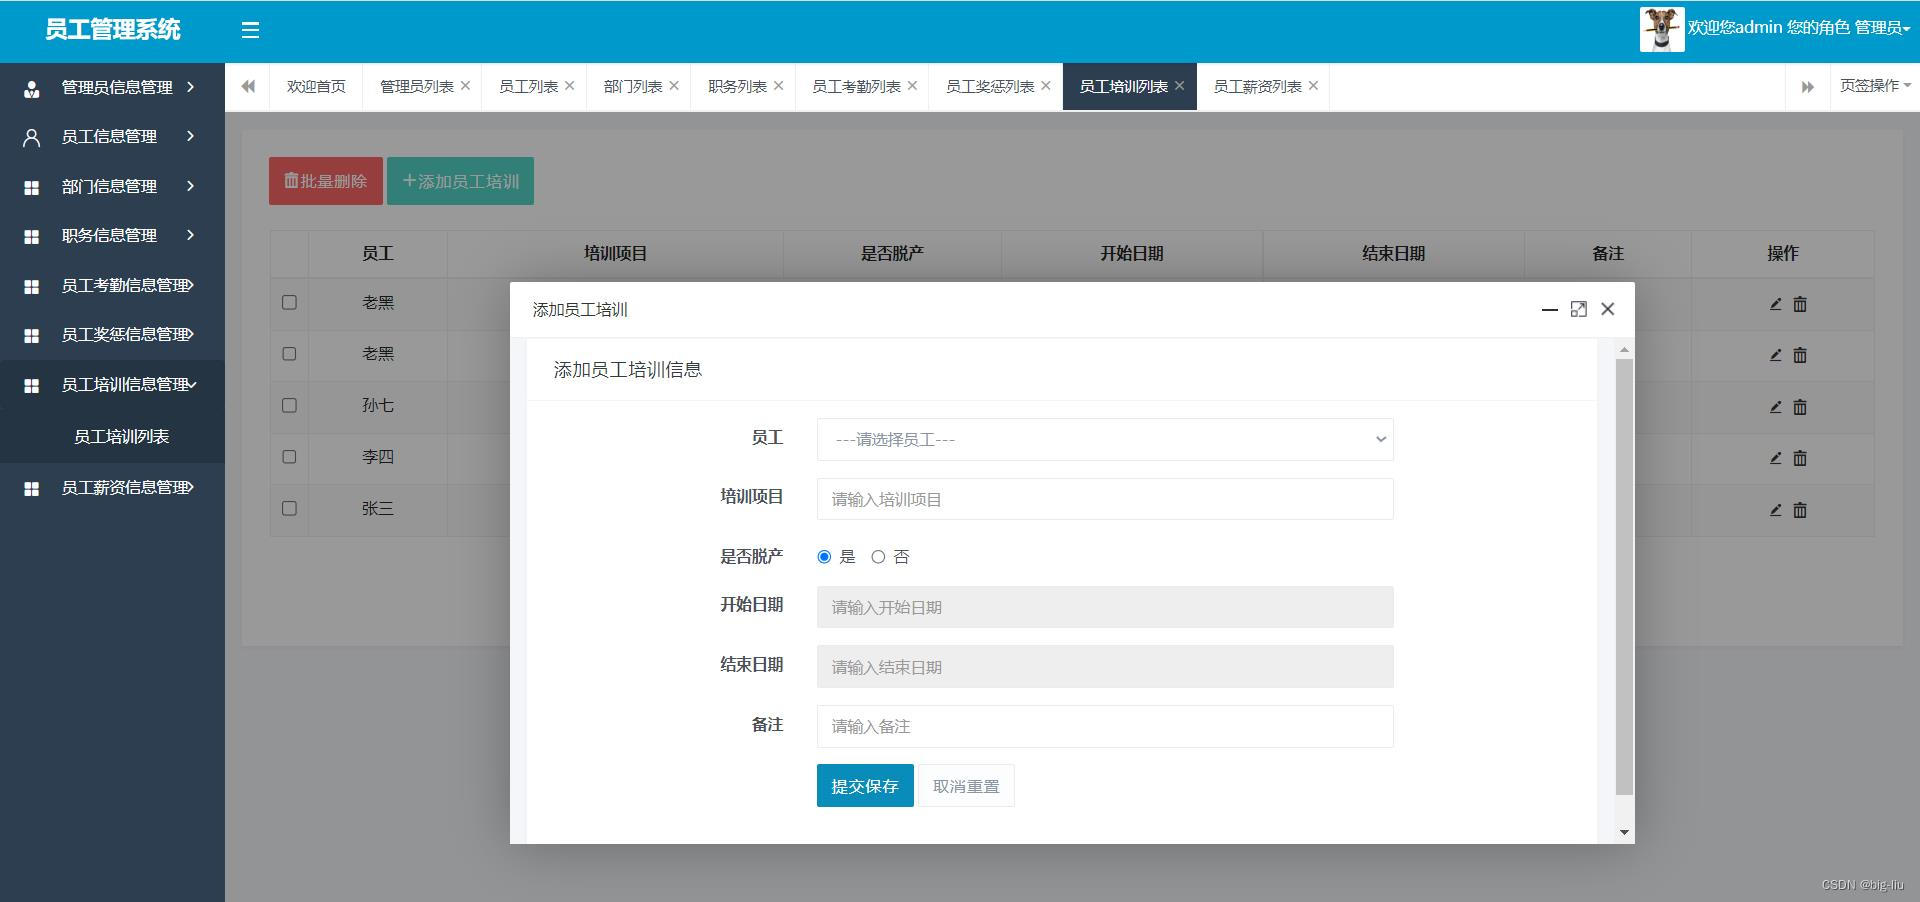Click the 提交保存 button
The height and width of the screenshot is (902, 1920).
864,786
